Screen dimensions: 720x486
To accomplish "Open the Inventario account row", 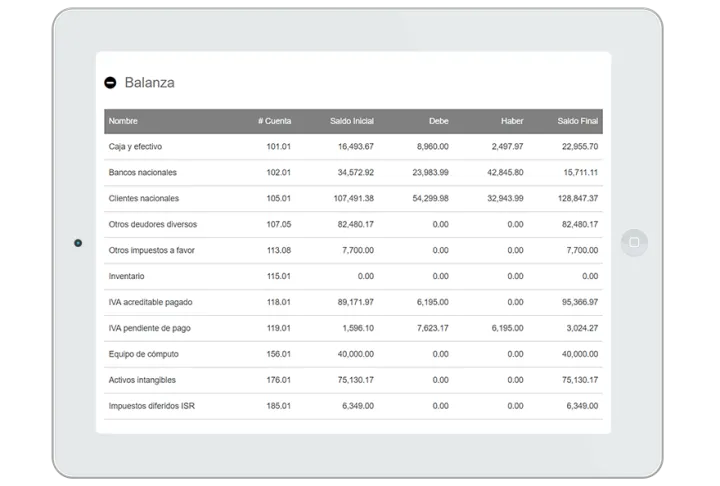I will point(127,276).
